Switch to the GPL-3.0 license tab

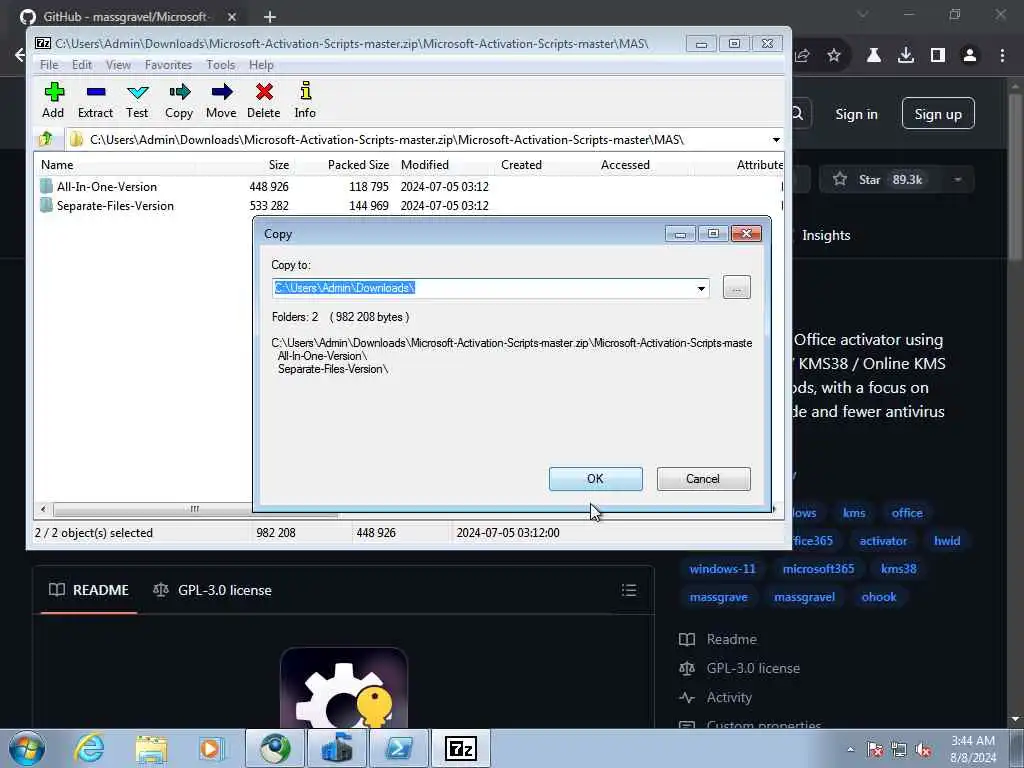(x=212, y=590)
